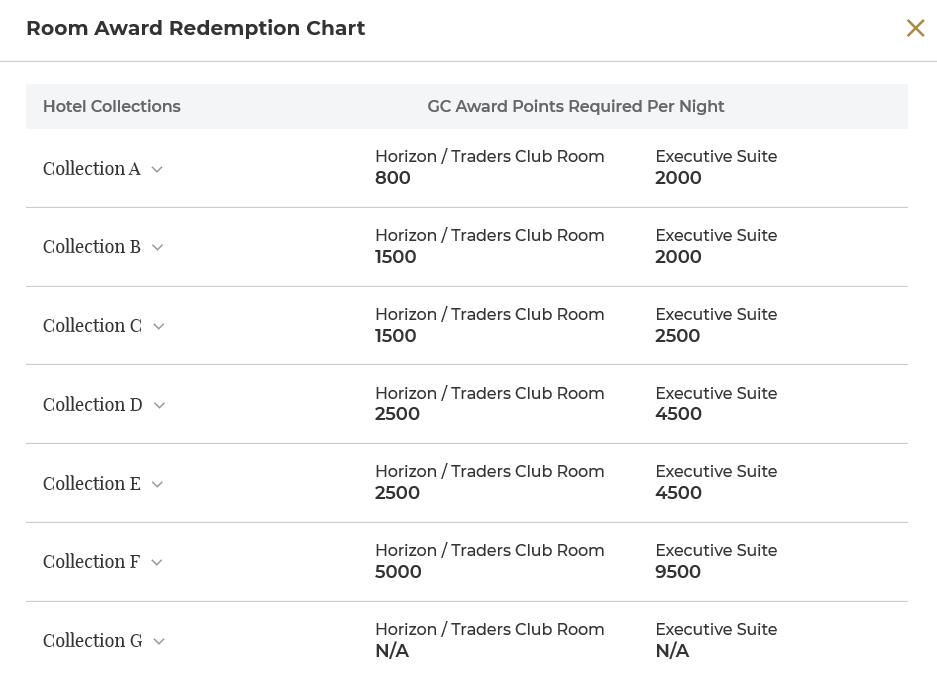Select Collection E club room 2500 value

pyautogui.click(x=397, y=492)
